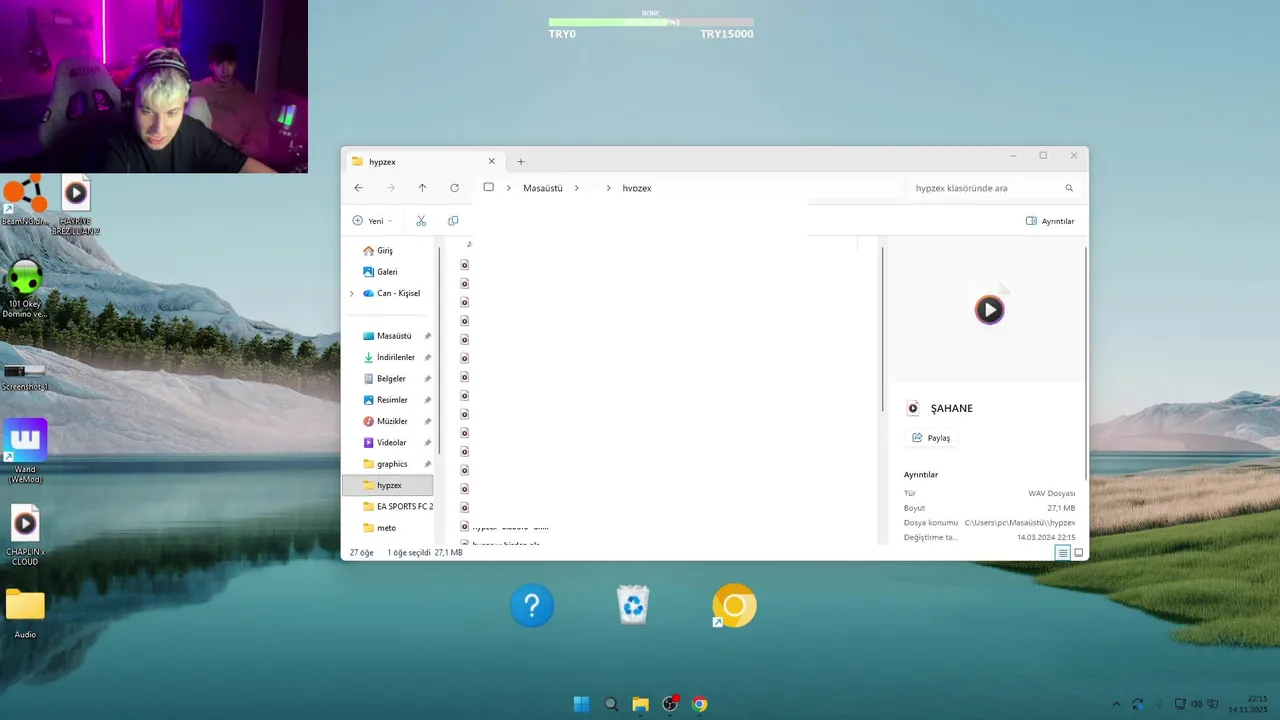Image resolution: width=1280 pixels, height=720 pixels.
Task: Open File Explorer from the taskbar
Action: pos(640,704)
